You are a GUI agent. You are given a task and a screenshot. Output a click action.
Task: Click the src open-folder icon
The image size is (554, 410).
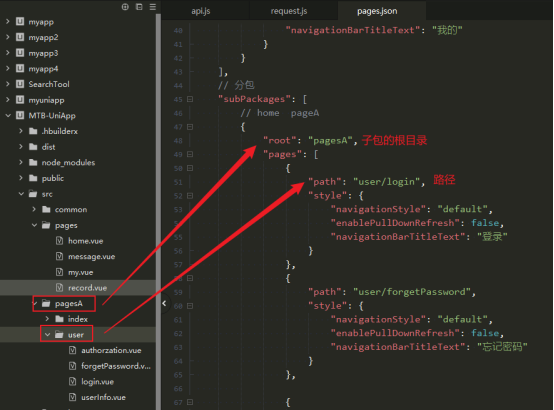(x=33, y=194)
